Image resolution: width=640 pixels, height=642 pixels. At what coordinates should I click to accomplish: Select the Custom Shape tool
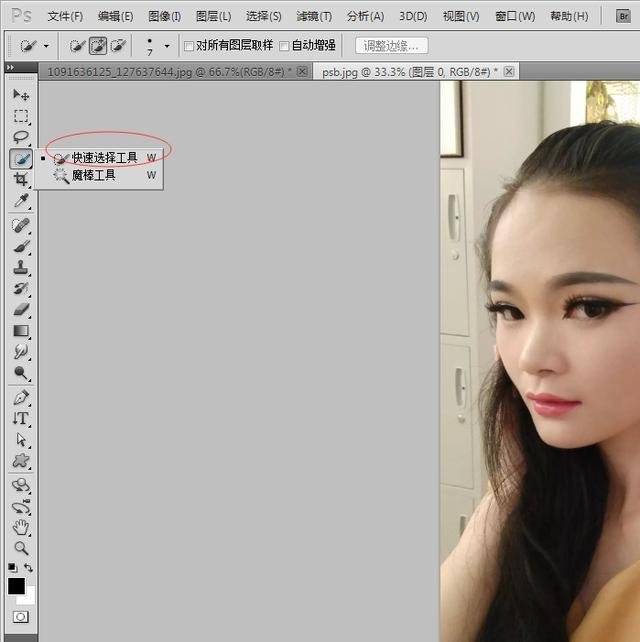20,461
